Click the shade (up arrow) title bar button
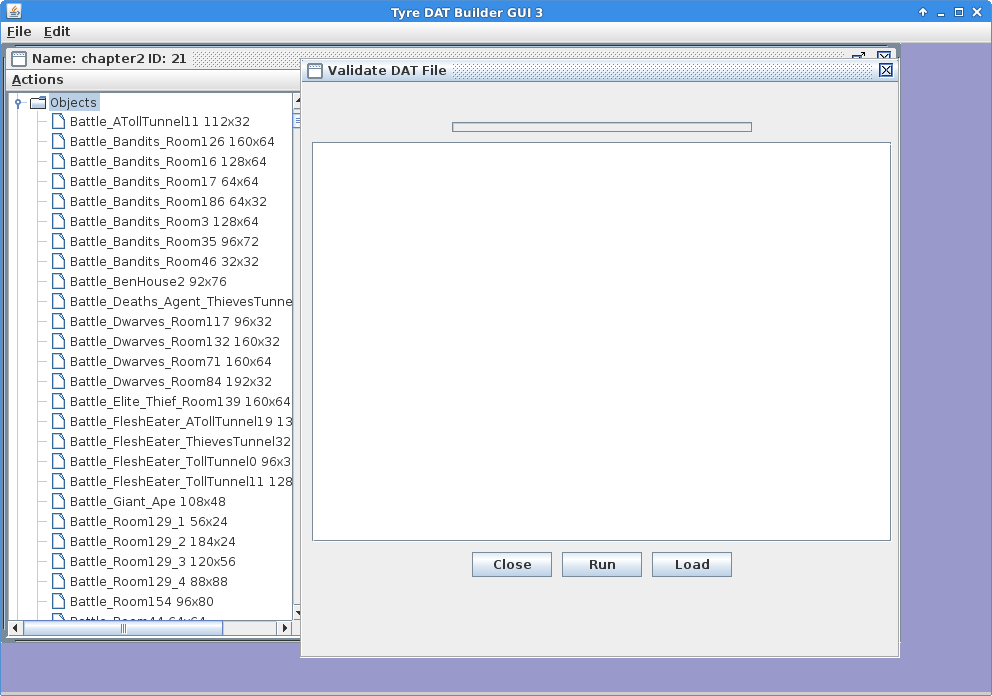Viewport: 992px width, 696px height. point(923,12)
